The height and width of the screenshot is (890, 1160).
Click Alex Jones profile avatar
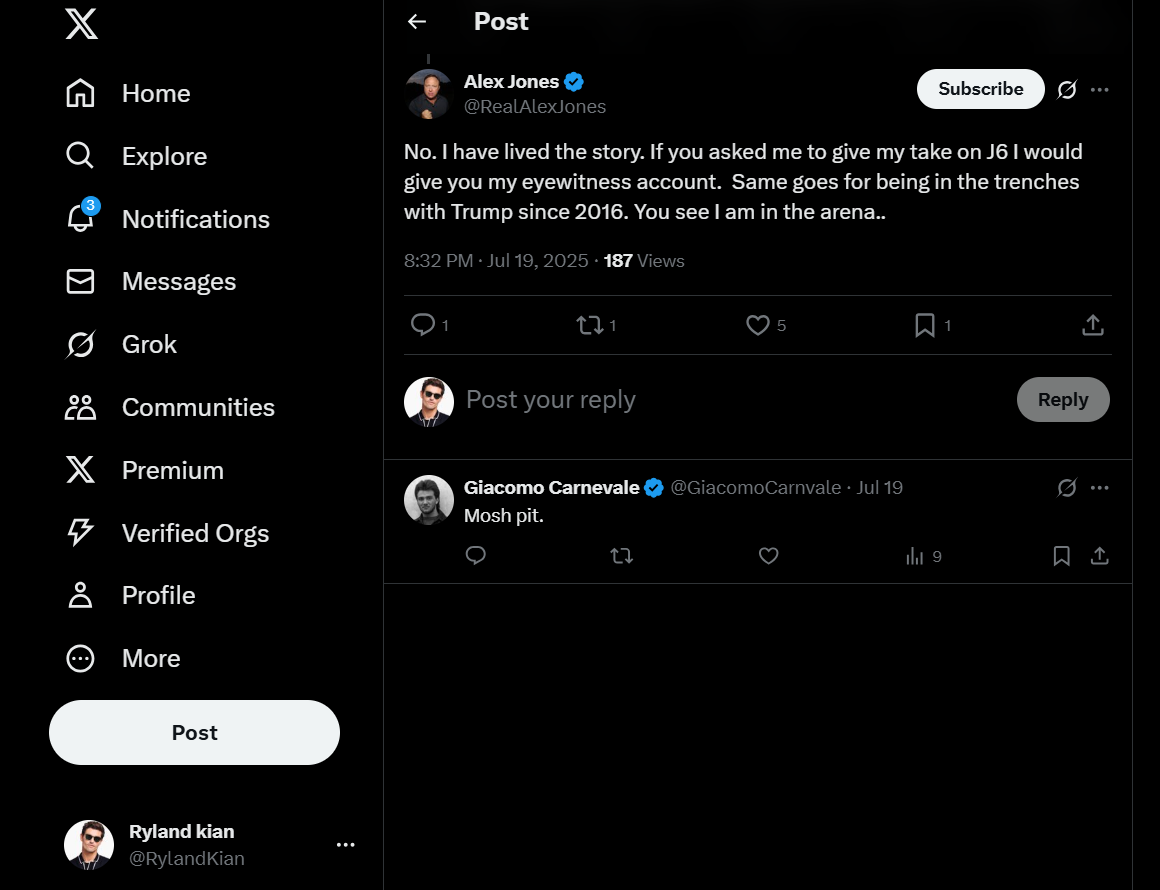click(429, 94)
